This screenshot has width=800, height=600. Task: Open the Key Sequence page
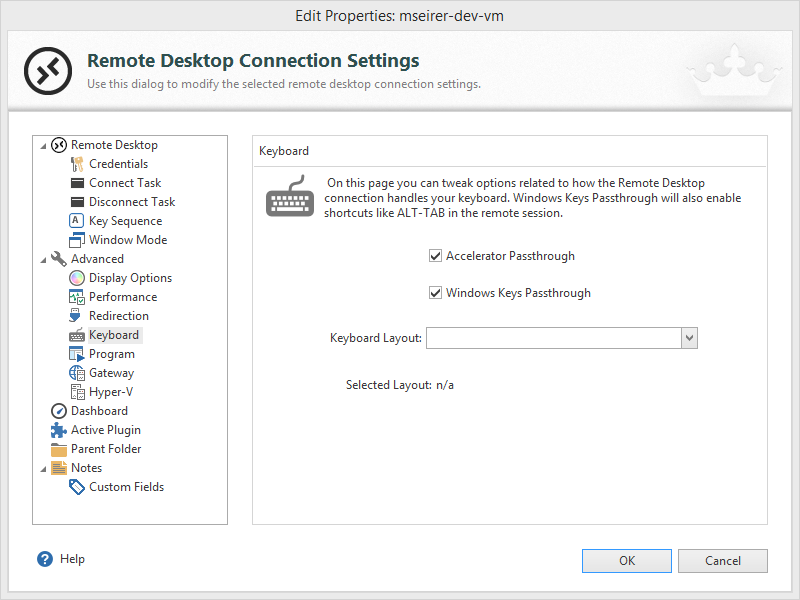click(x=126, y=221)
